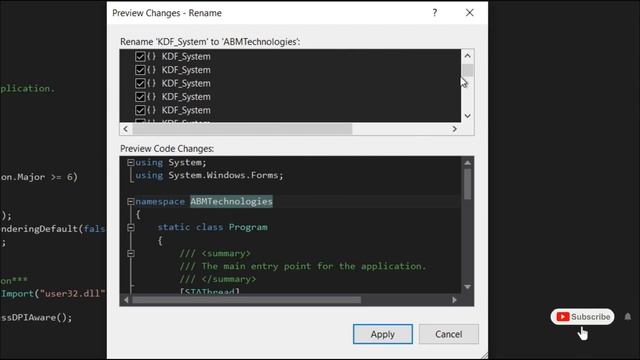Click rename list vertical scrollbar thumb
The image size is (640, 360).
[467, 70]
